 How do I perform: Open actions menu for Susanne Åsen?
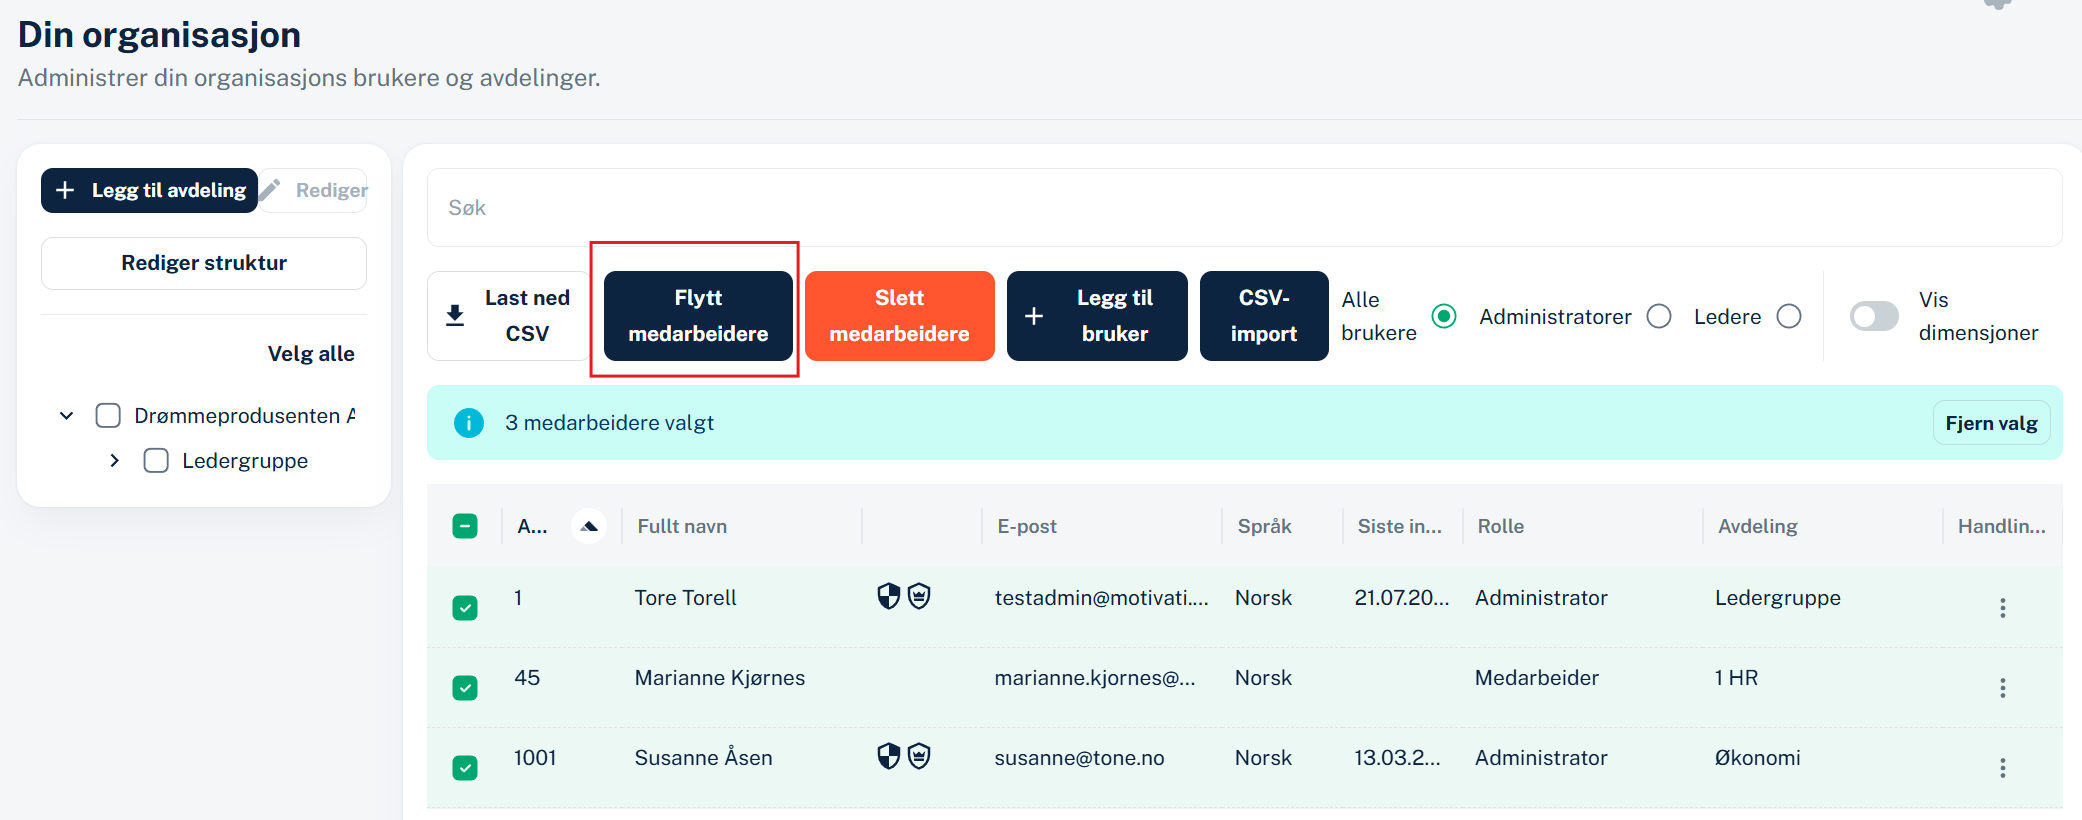tap(2003, 768)
